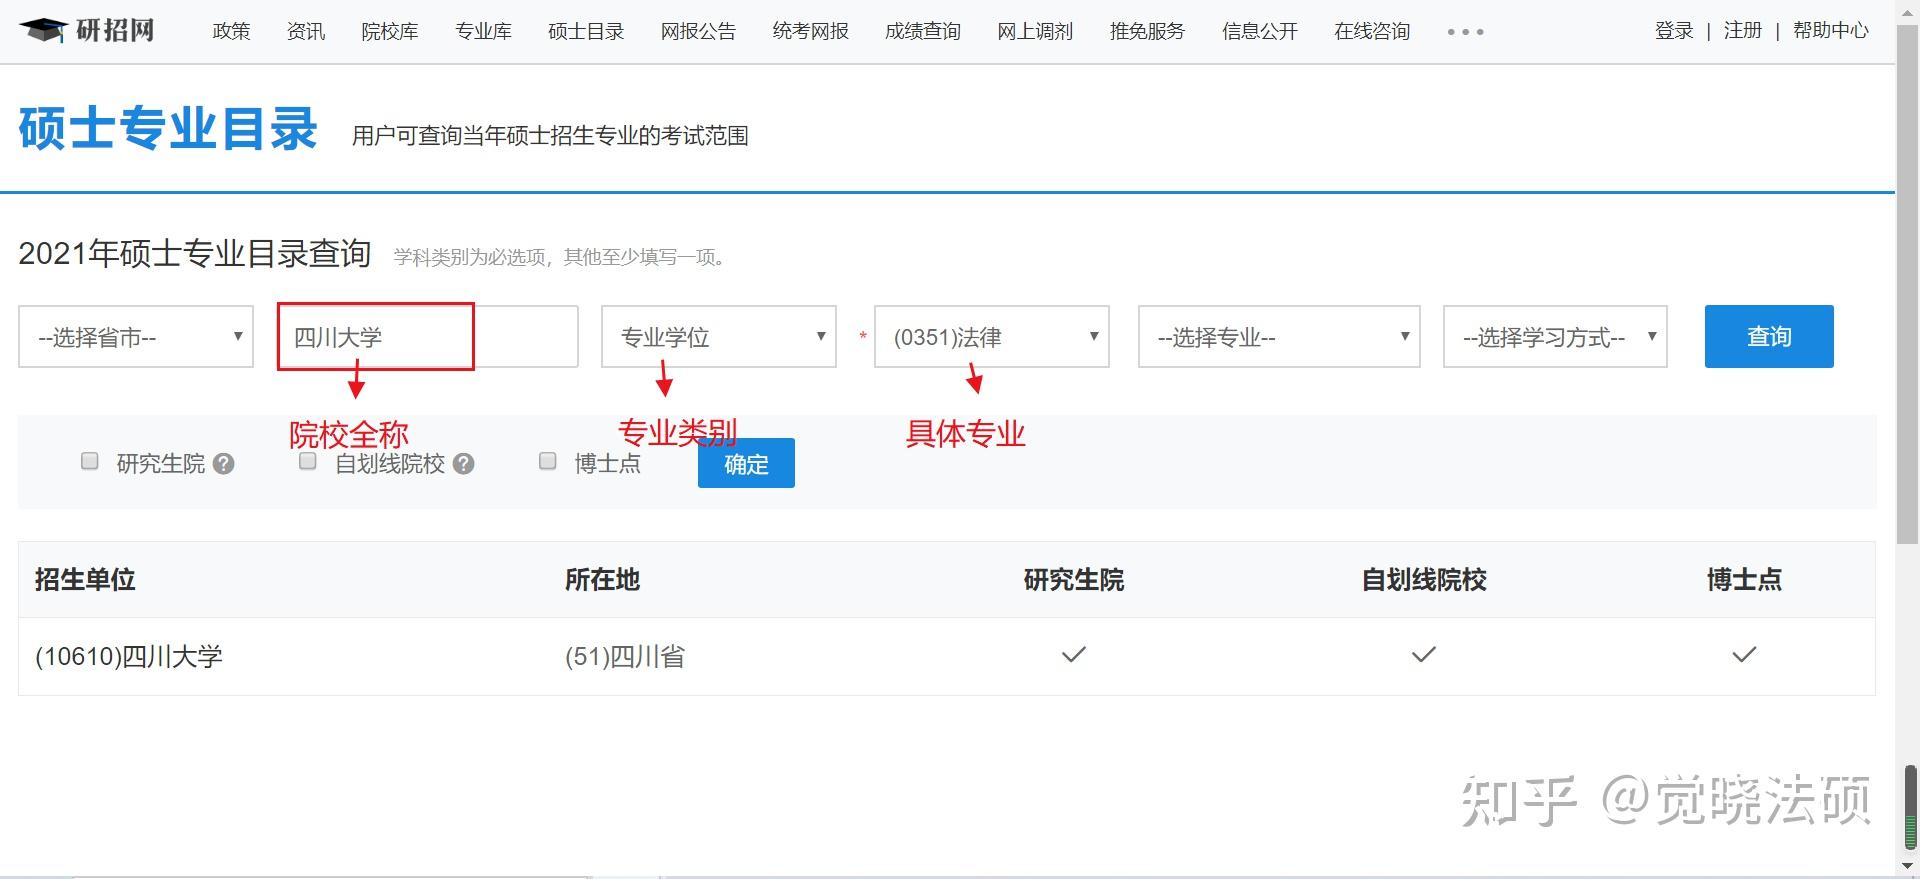Open the 信息公开 nav item

1260,31
